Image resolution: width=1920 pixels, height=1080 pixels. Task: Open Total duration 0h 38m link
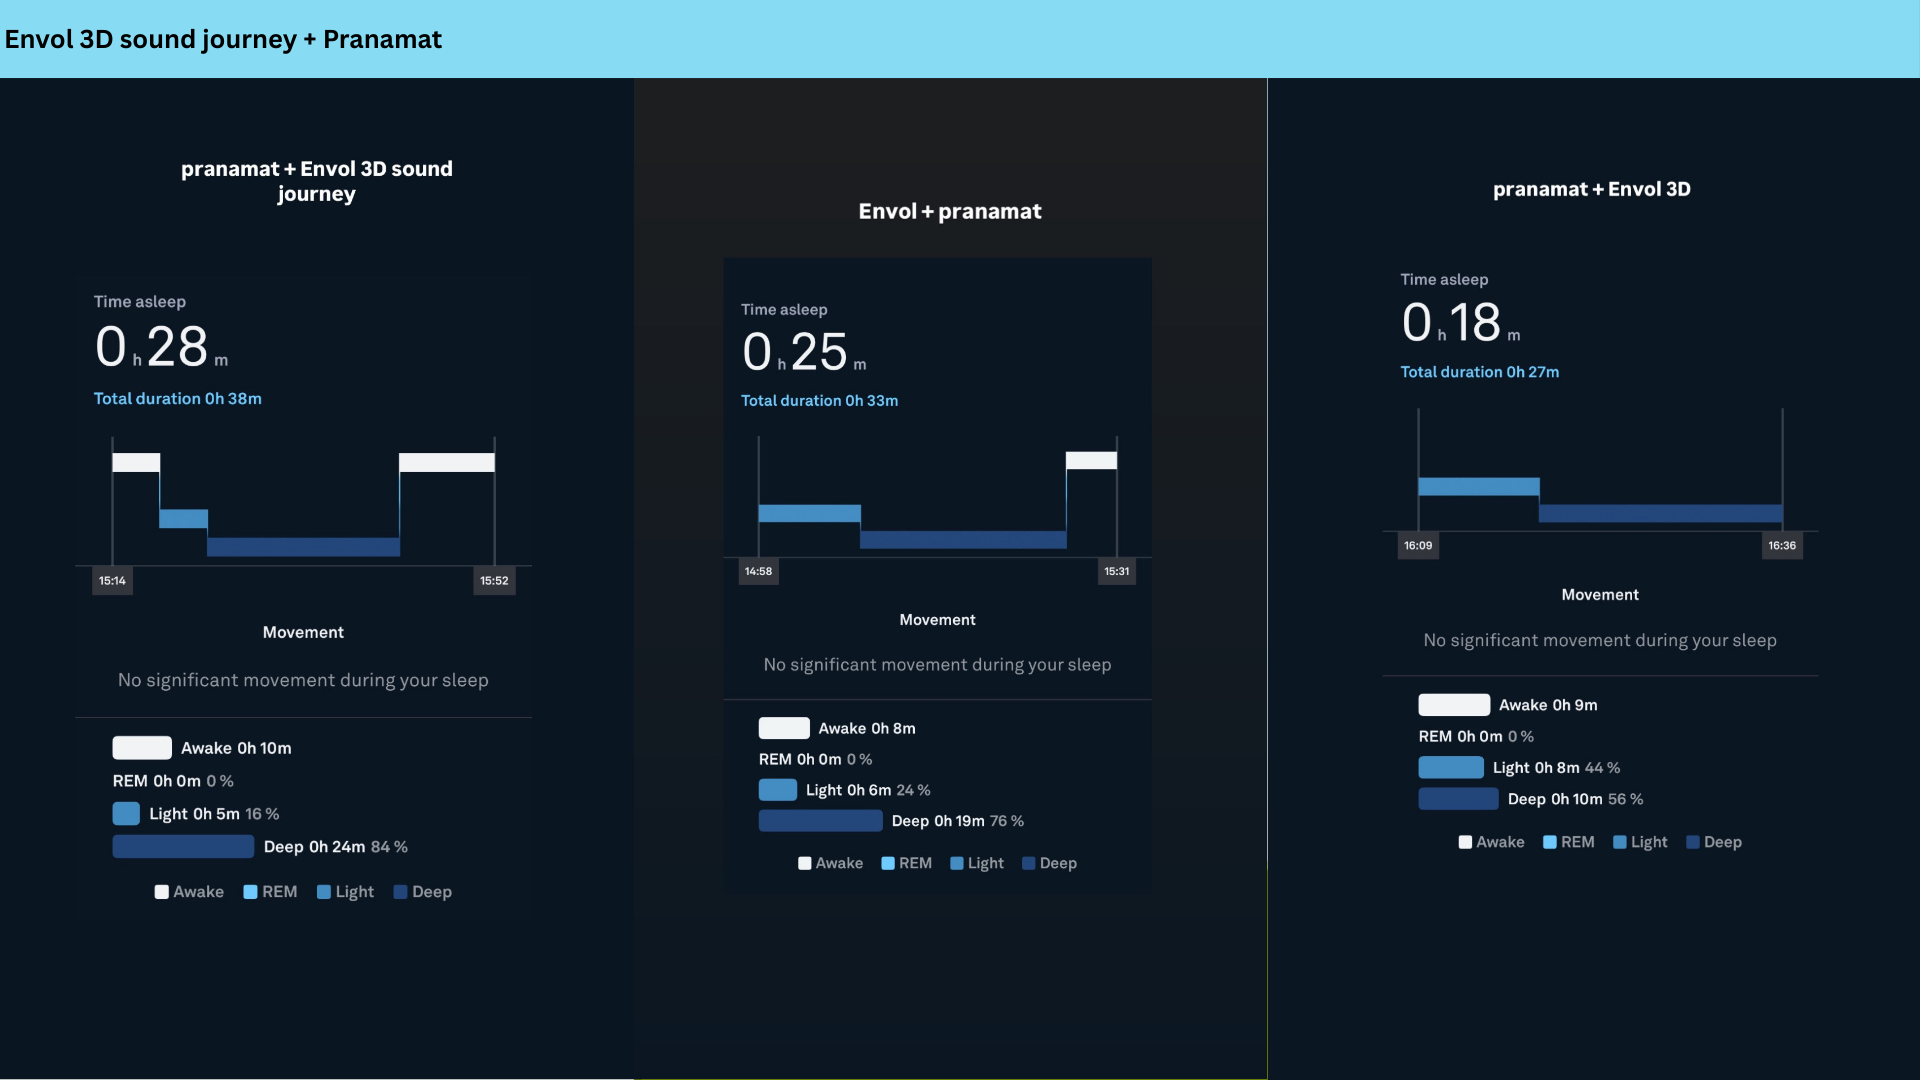[178, 399]
